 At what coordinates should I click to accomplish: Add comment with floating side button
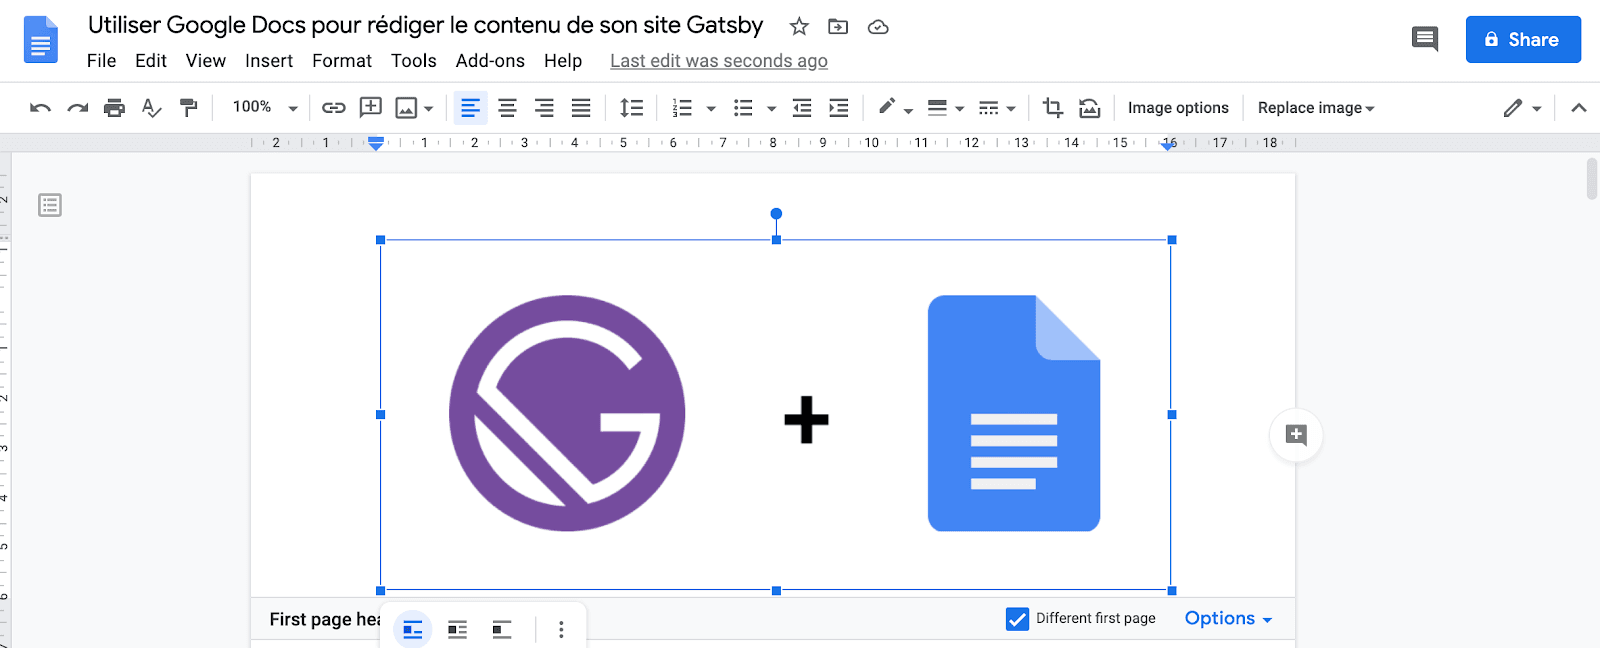tap(1296, 435)
